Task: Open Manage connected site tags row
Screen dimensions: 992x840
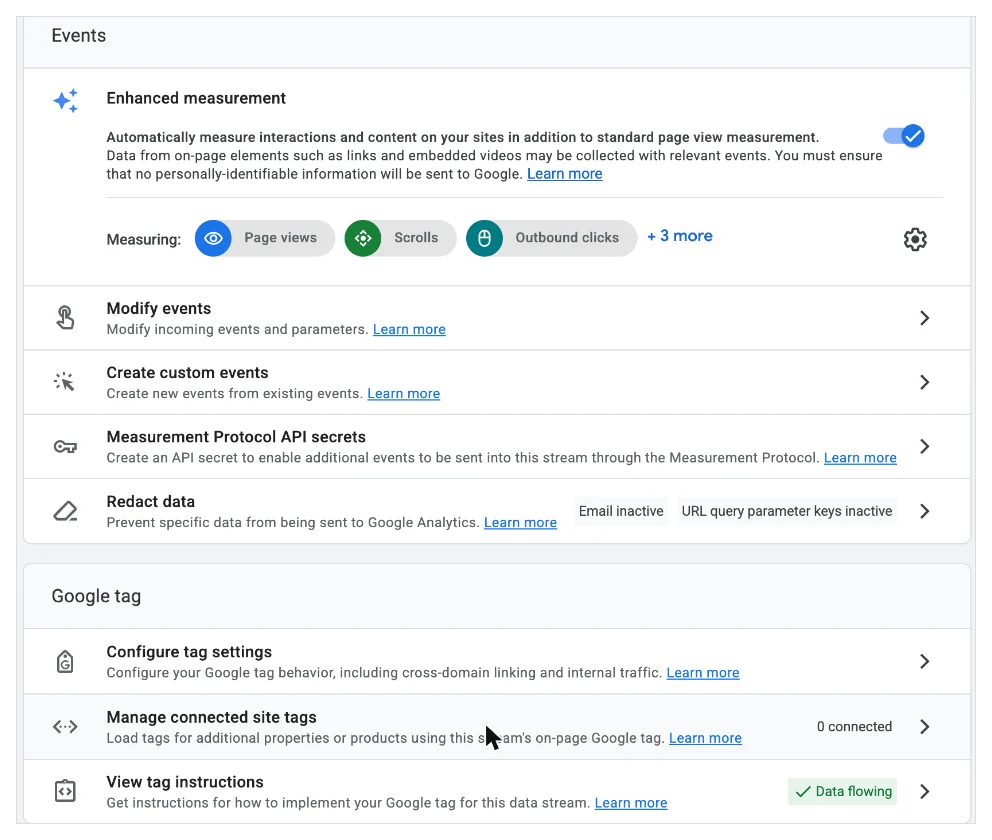Action: (x=497, y=727)
